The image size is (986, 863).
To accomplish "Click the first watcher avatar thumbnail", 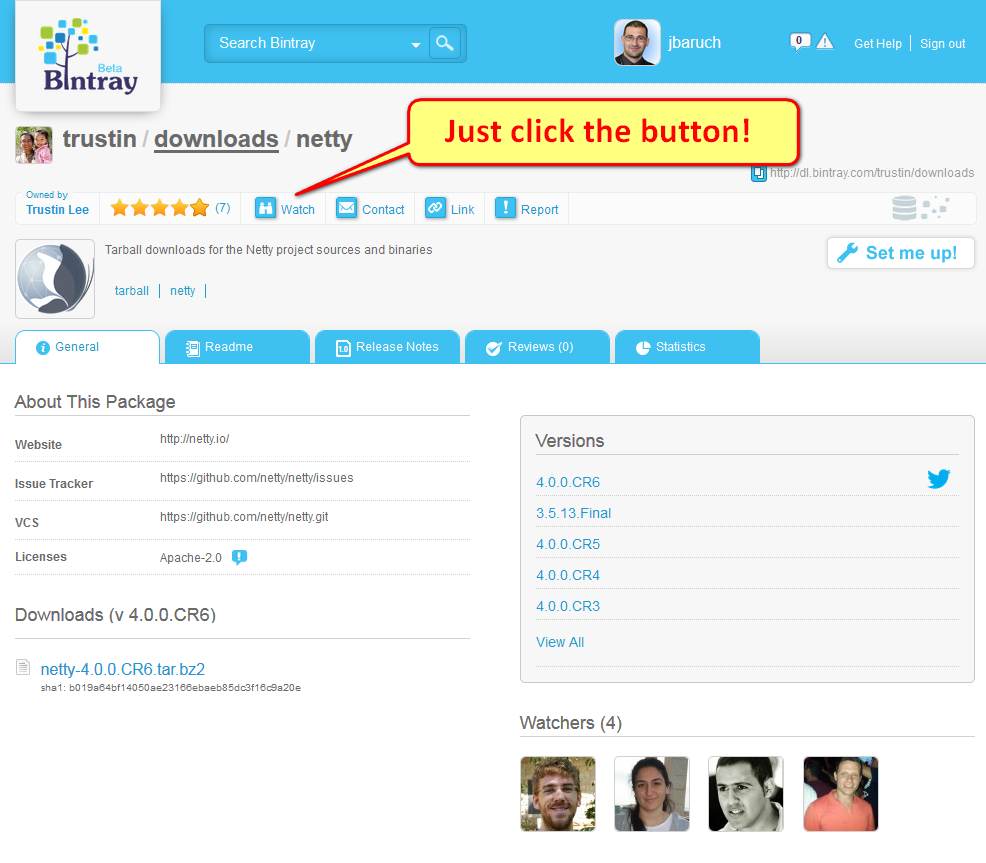I will pos(557,793).
